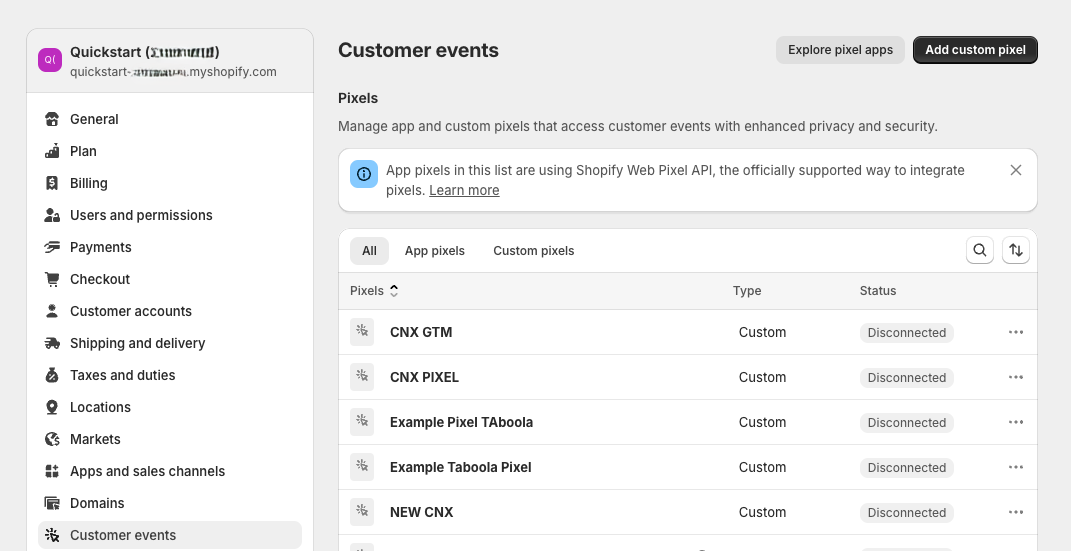
Task: Open more actions for CNX GTM
Action: pos(1016,332)
